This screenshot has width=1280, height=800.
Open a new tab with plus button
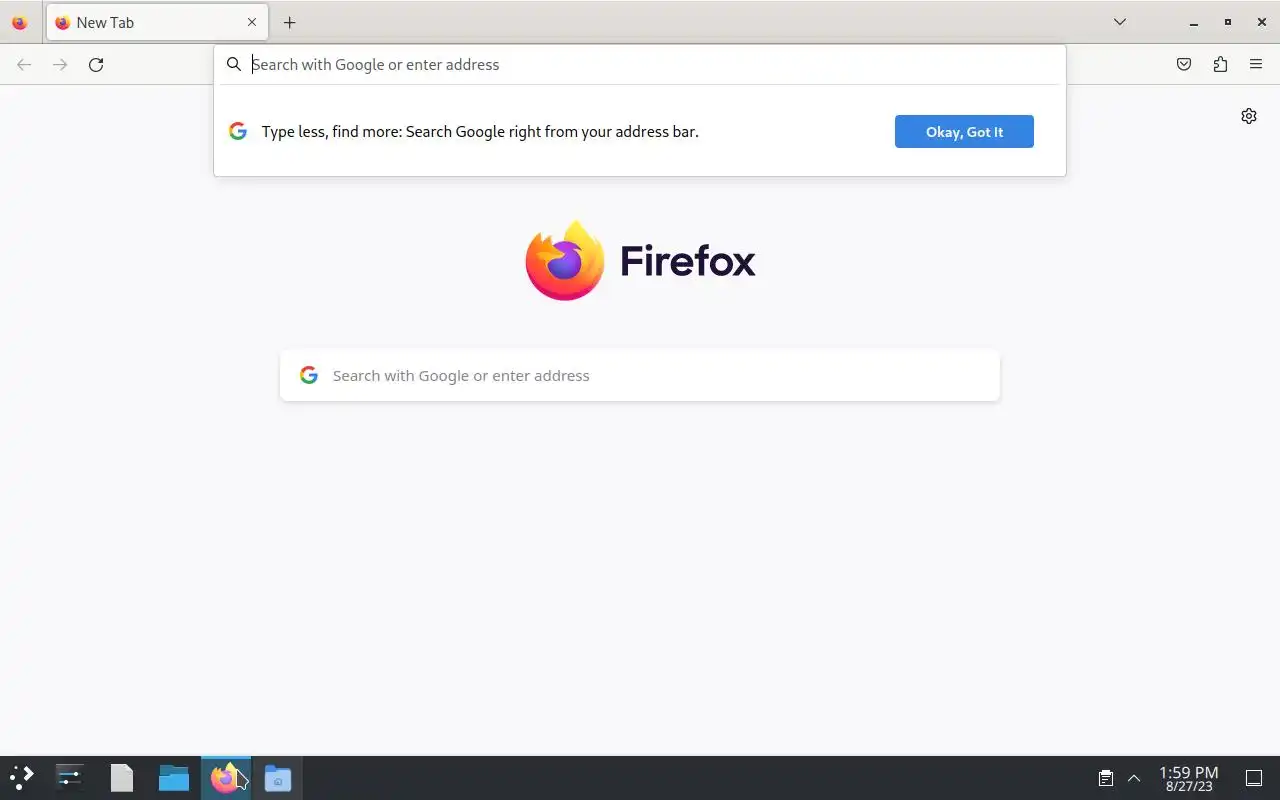(289, 22)
